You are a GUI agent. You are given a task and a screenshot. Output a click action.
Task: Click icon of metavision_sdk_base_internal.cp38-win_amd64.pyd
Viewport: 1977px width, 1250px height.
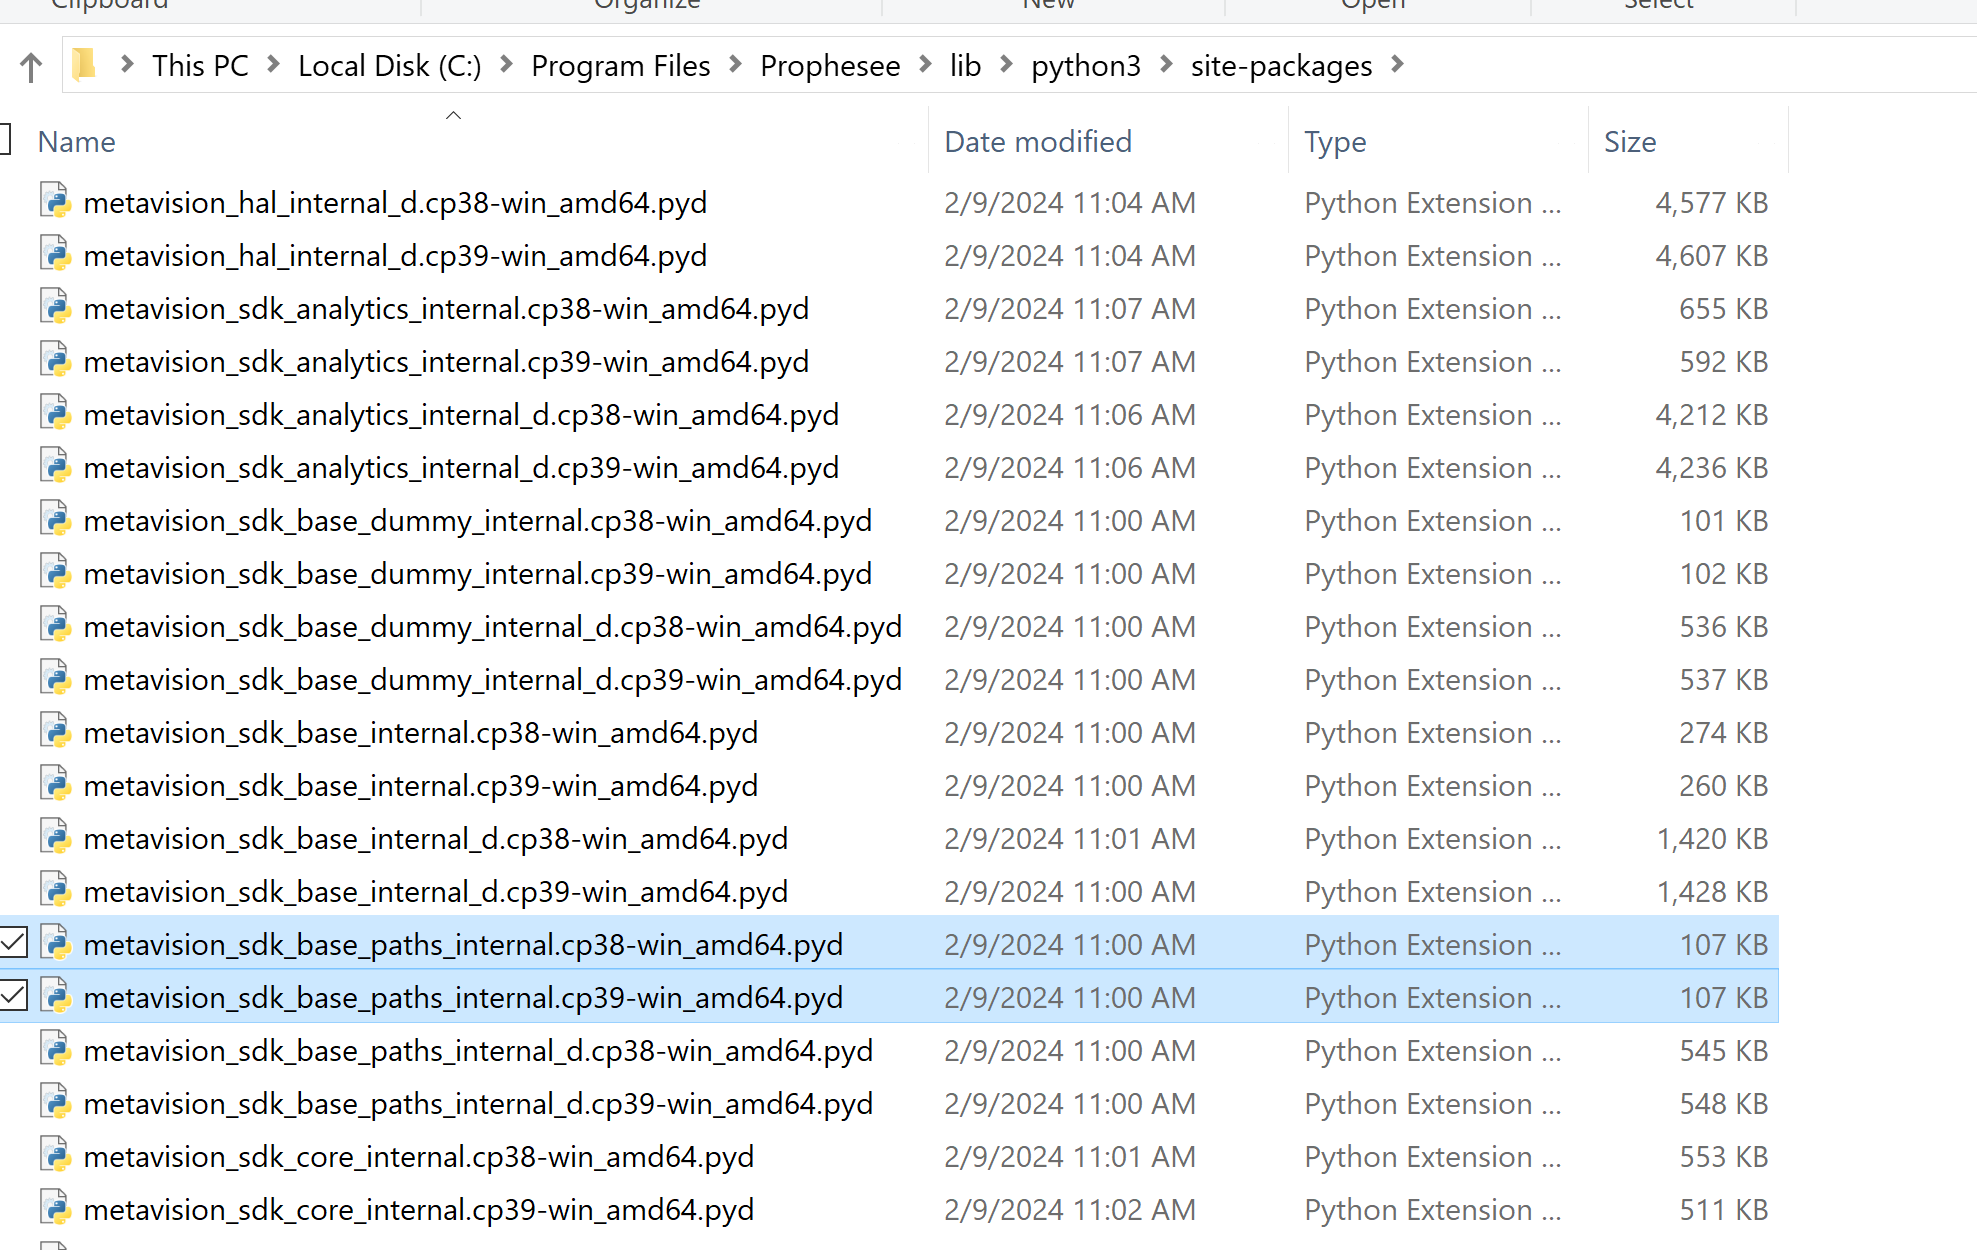pos(56,731)
